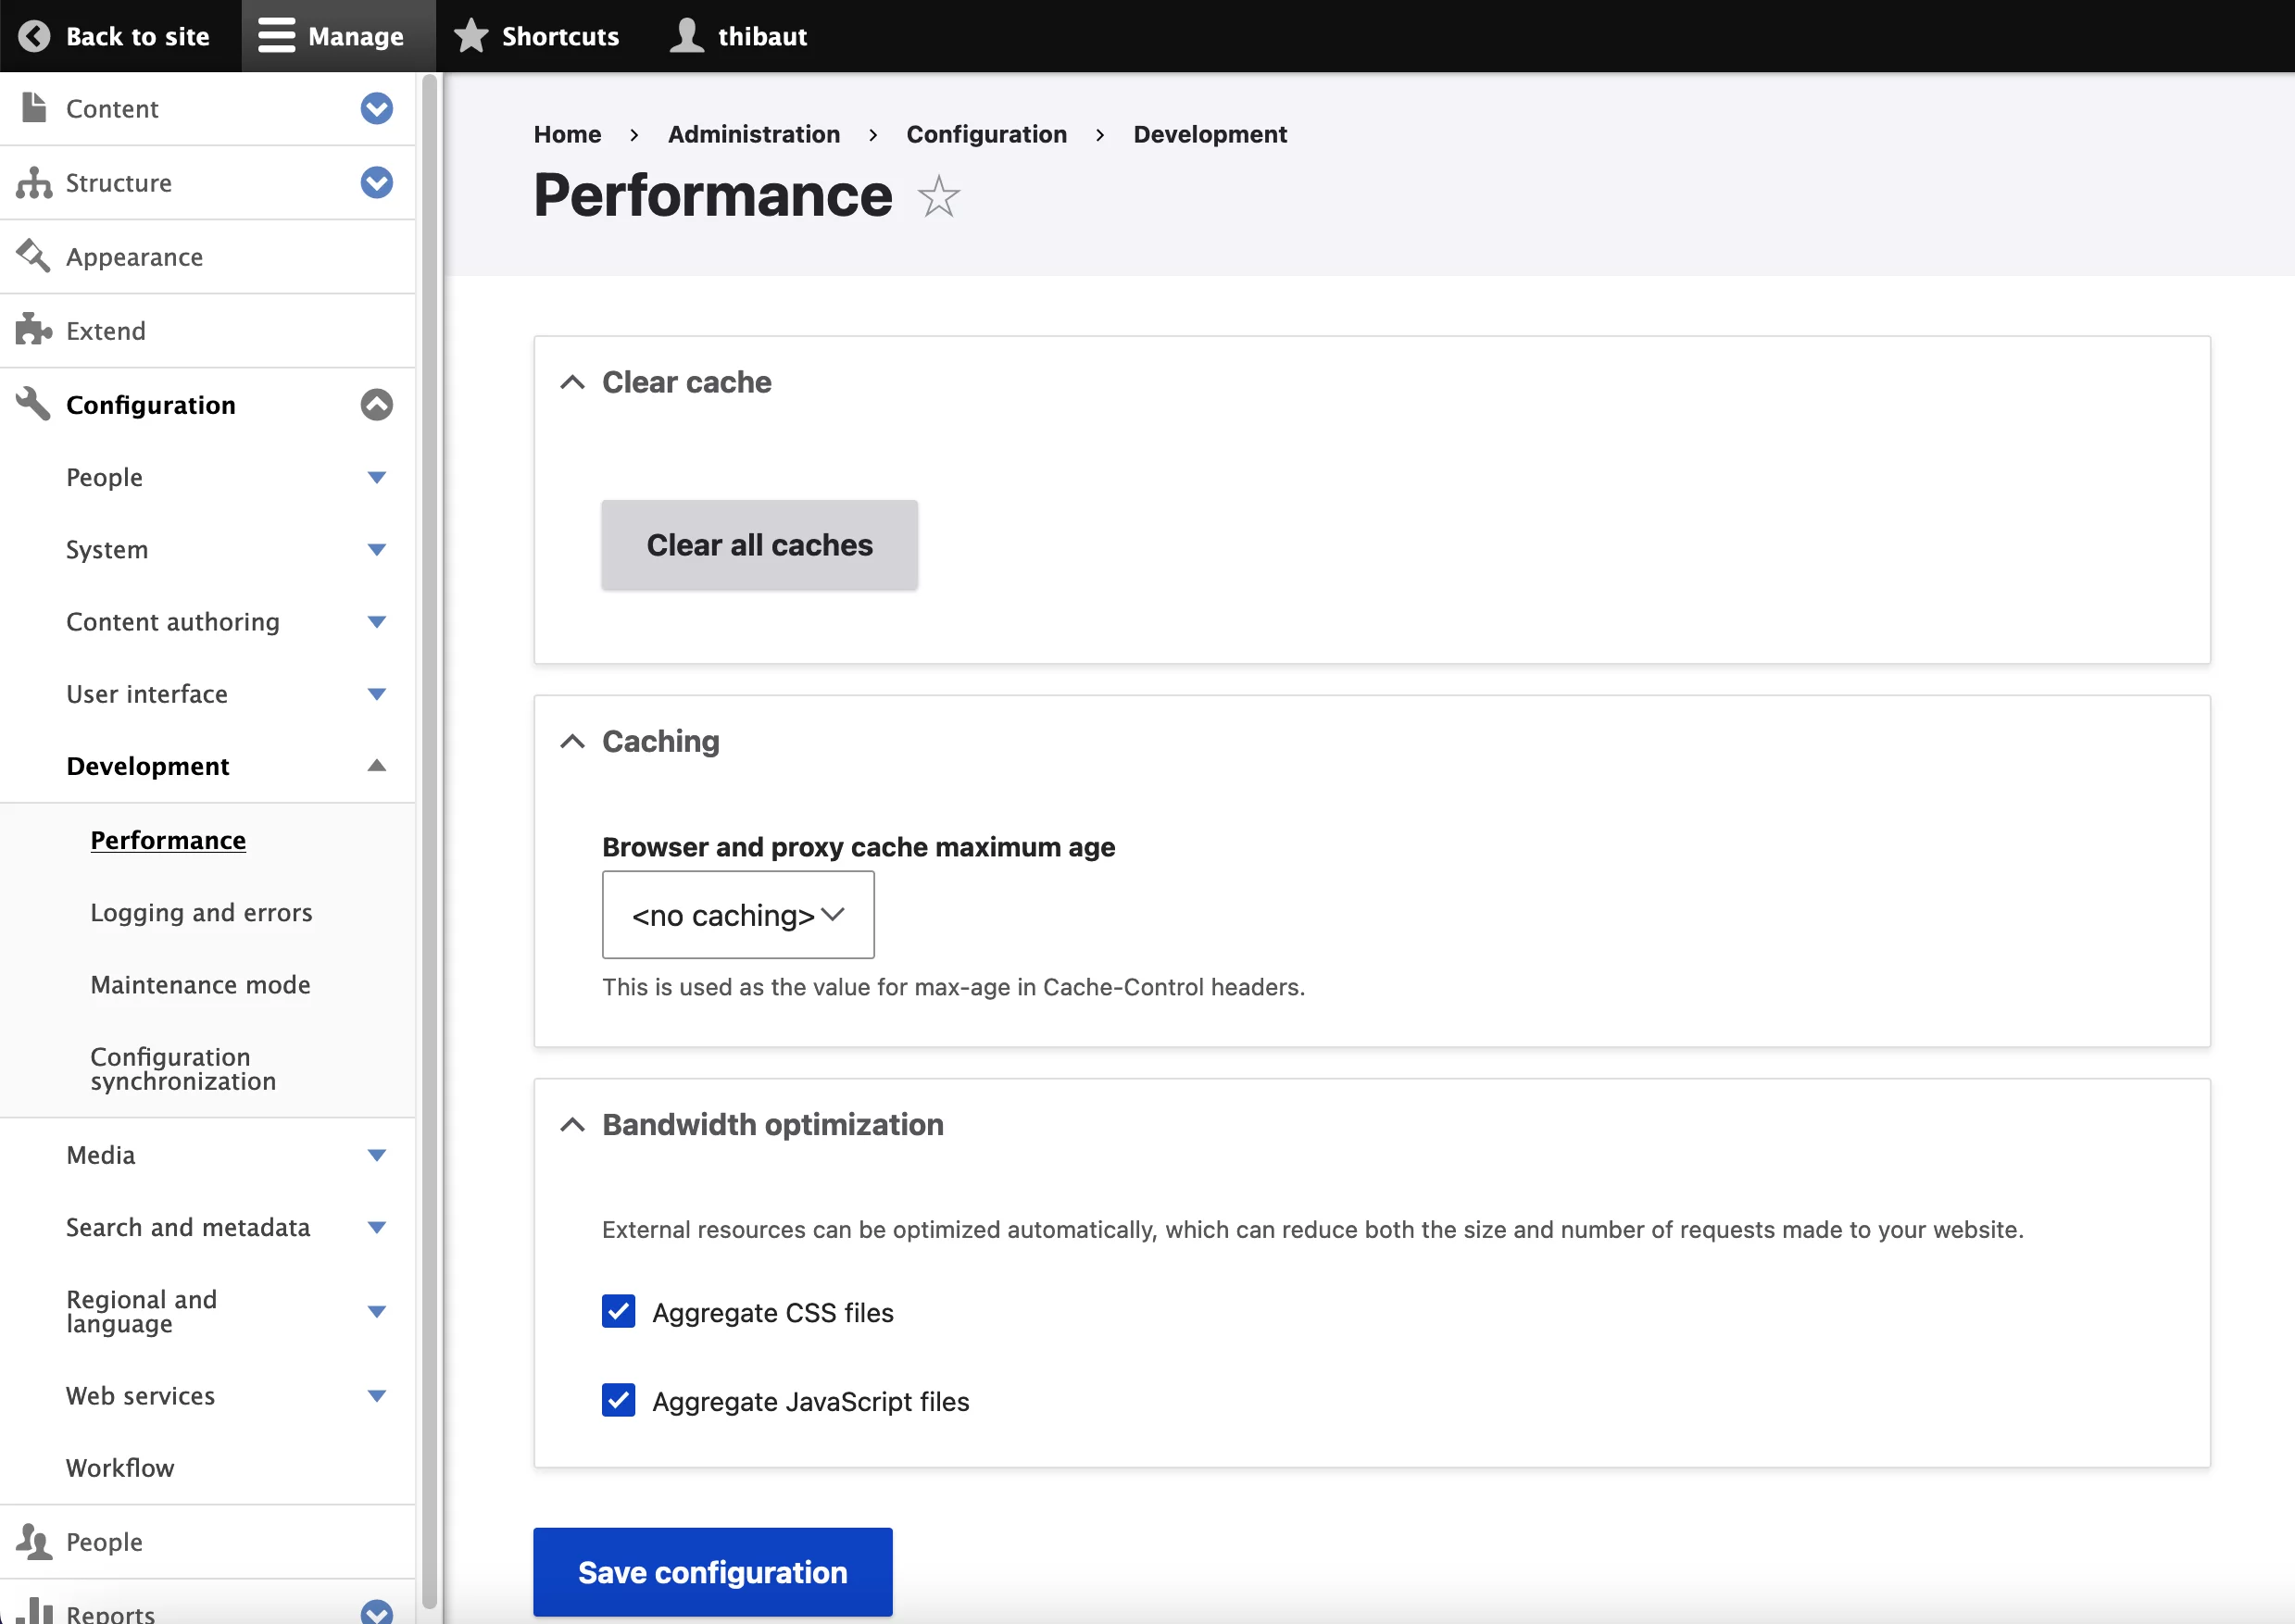
Task: Click the Configuration wrench icon
Action: 31,405
